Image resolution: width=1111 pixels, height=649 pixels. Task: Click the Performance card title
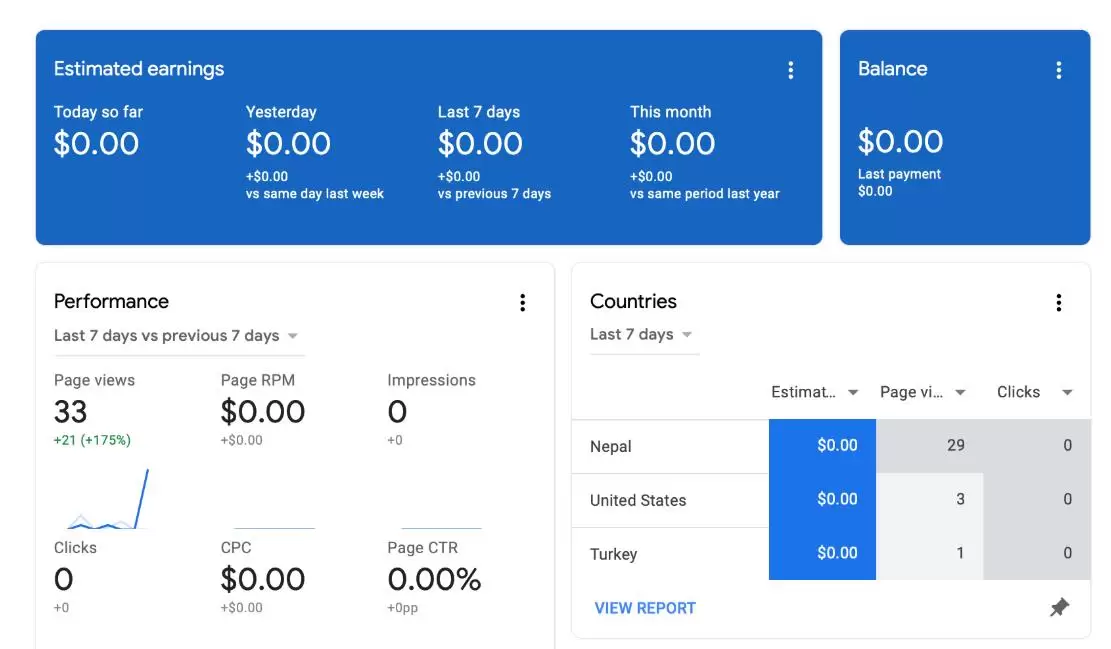[x=111, y=301]
